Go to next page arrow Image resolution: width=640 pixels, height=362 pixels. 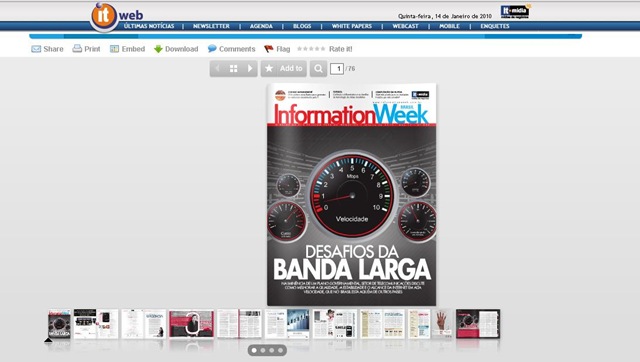250,69
